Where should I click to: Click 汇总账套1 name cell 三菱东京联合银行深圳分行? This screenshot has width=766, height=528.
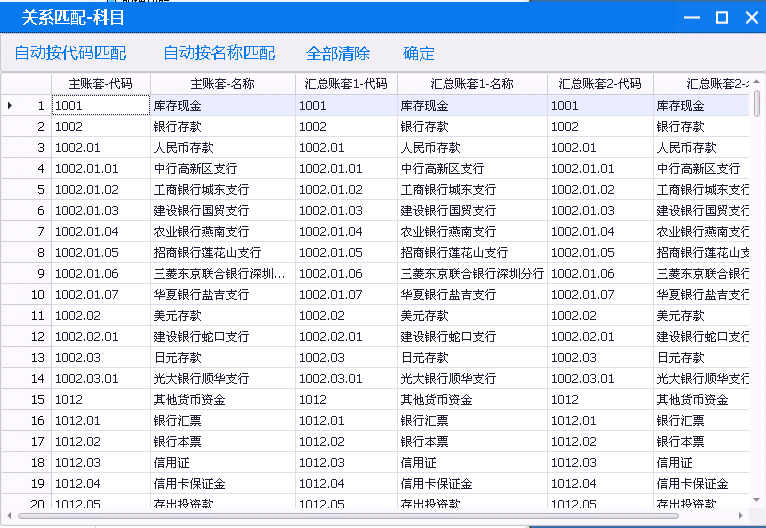[x=472, y=274]
